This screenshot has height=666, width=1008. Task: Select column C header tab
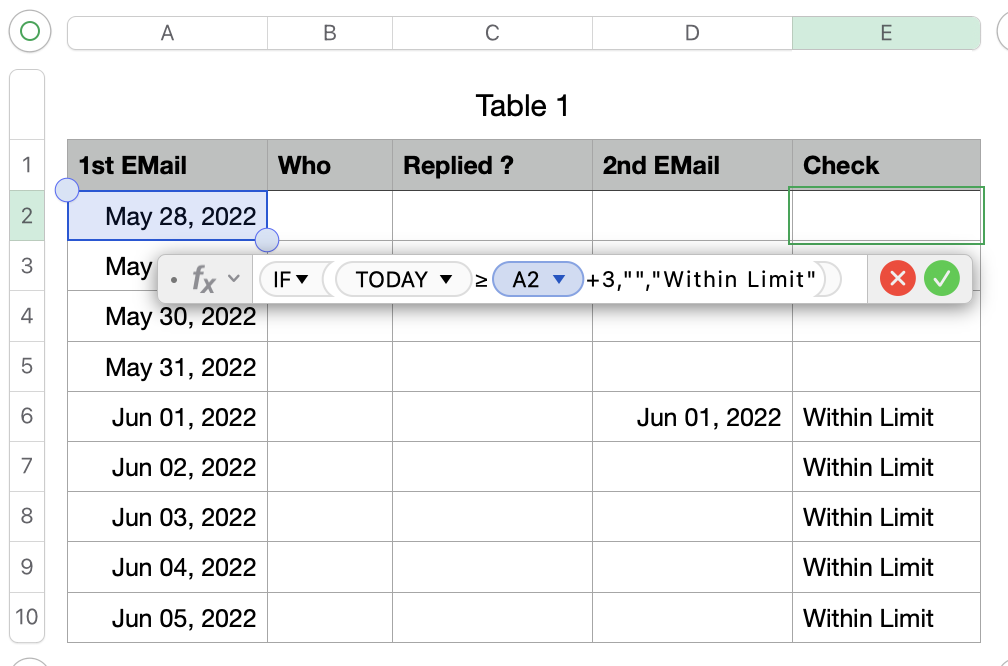point(492,33)
